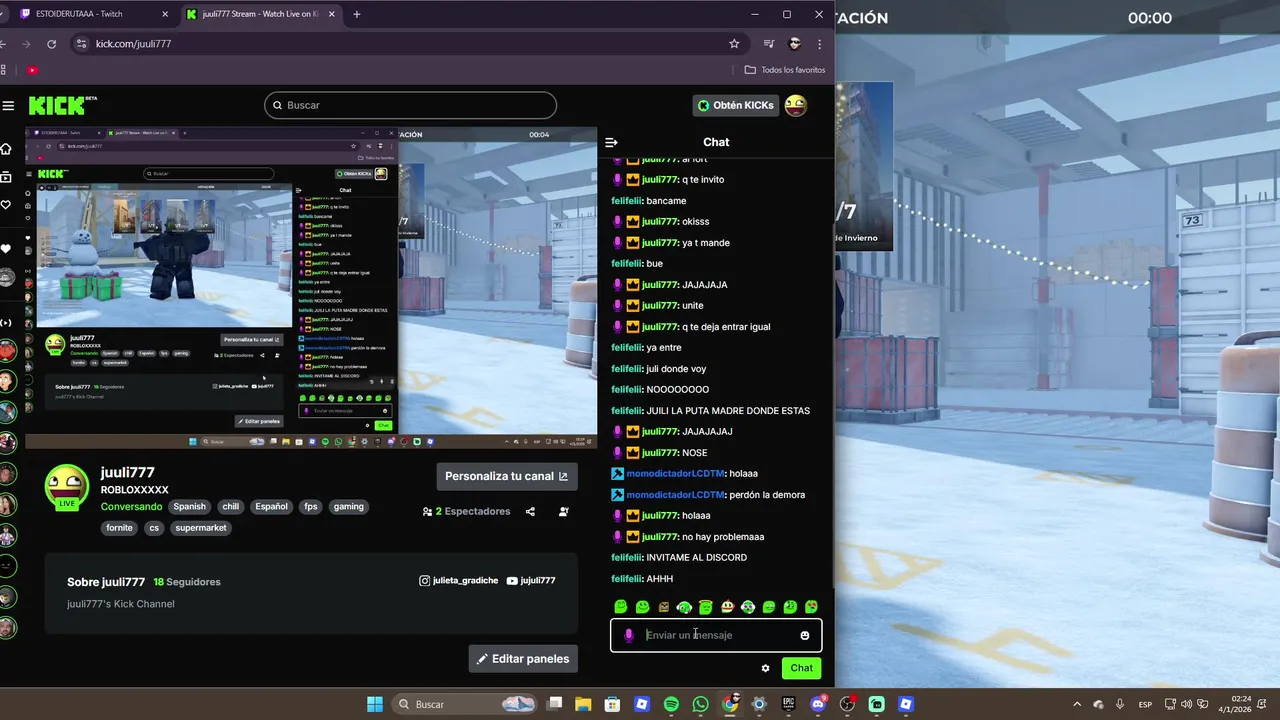Open juuli777 YouTube link

point(531,581)
